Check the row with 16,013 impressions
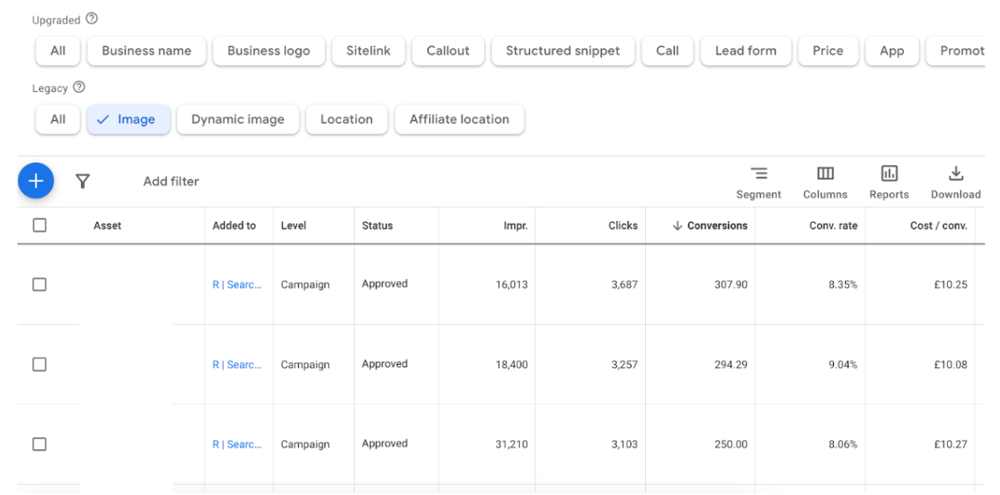Image resolution: width=1000 pixels, height=495 pixels. 39,284
